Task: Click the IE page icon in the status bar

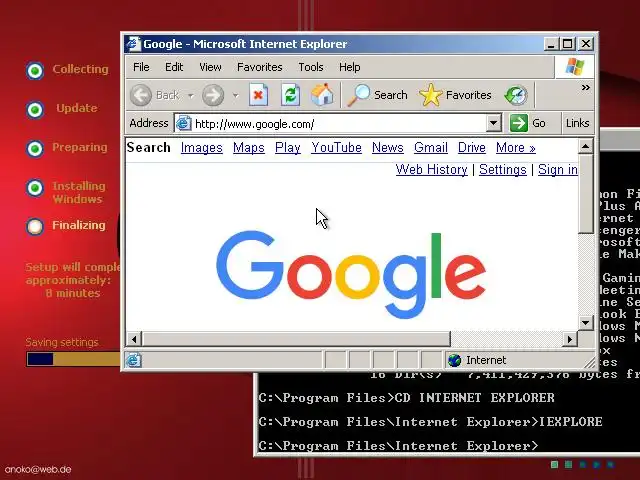Action: tap(133, 360)
